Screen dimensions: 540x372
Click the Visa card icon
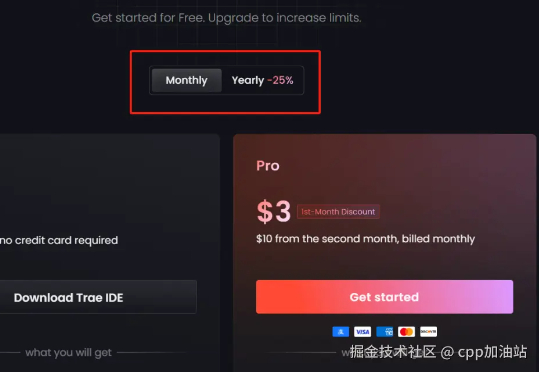(x=362, y=332)
